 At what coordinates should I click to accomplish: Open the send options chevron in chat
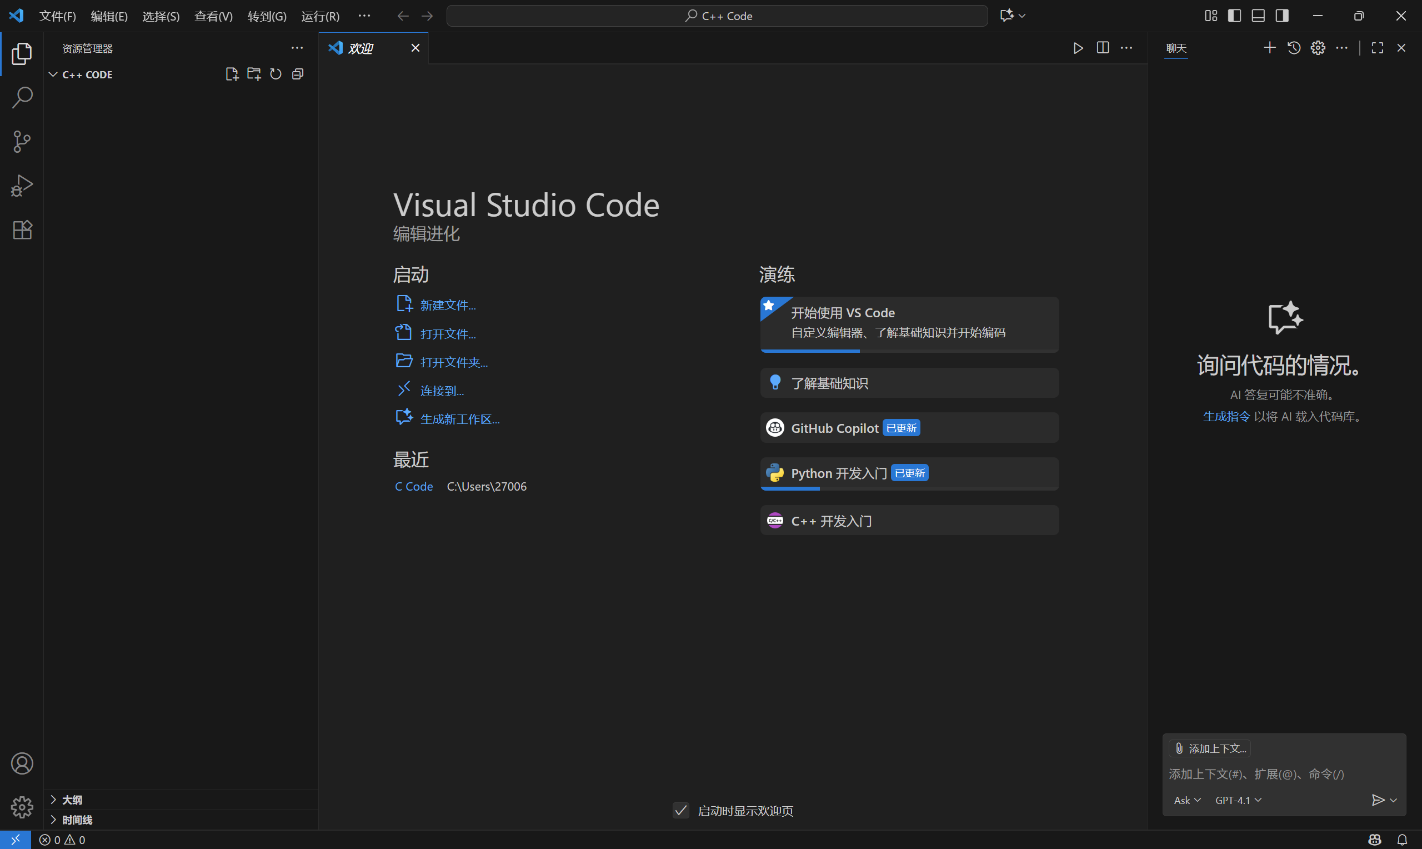pos(1394,800)
